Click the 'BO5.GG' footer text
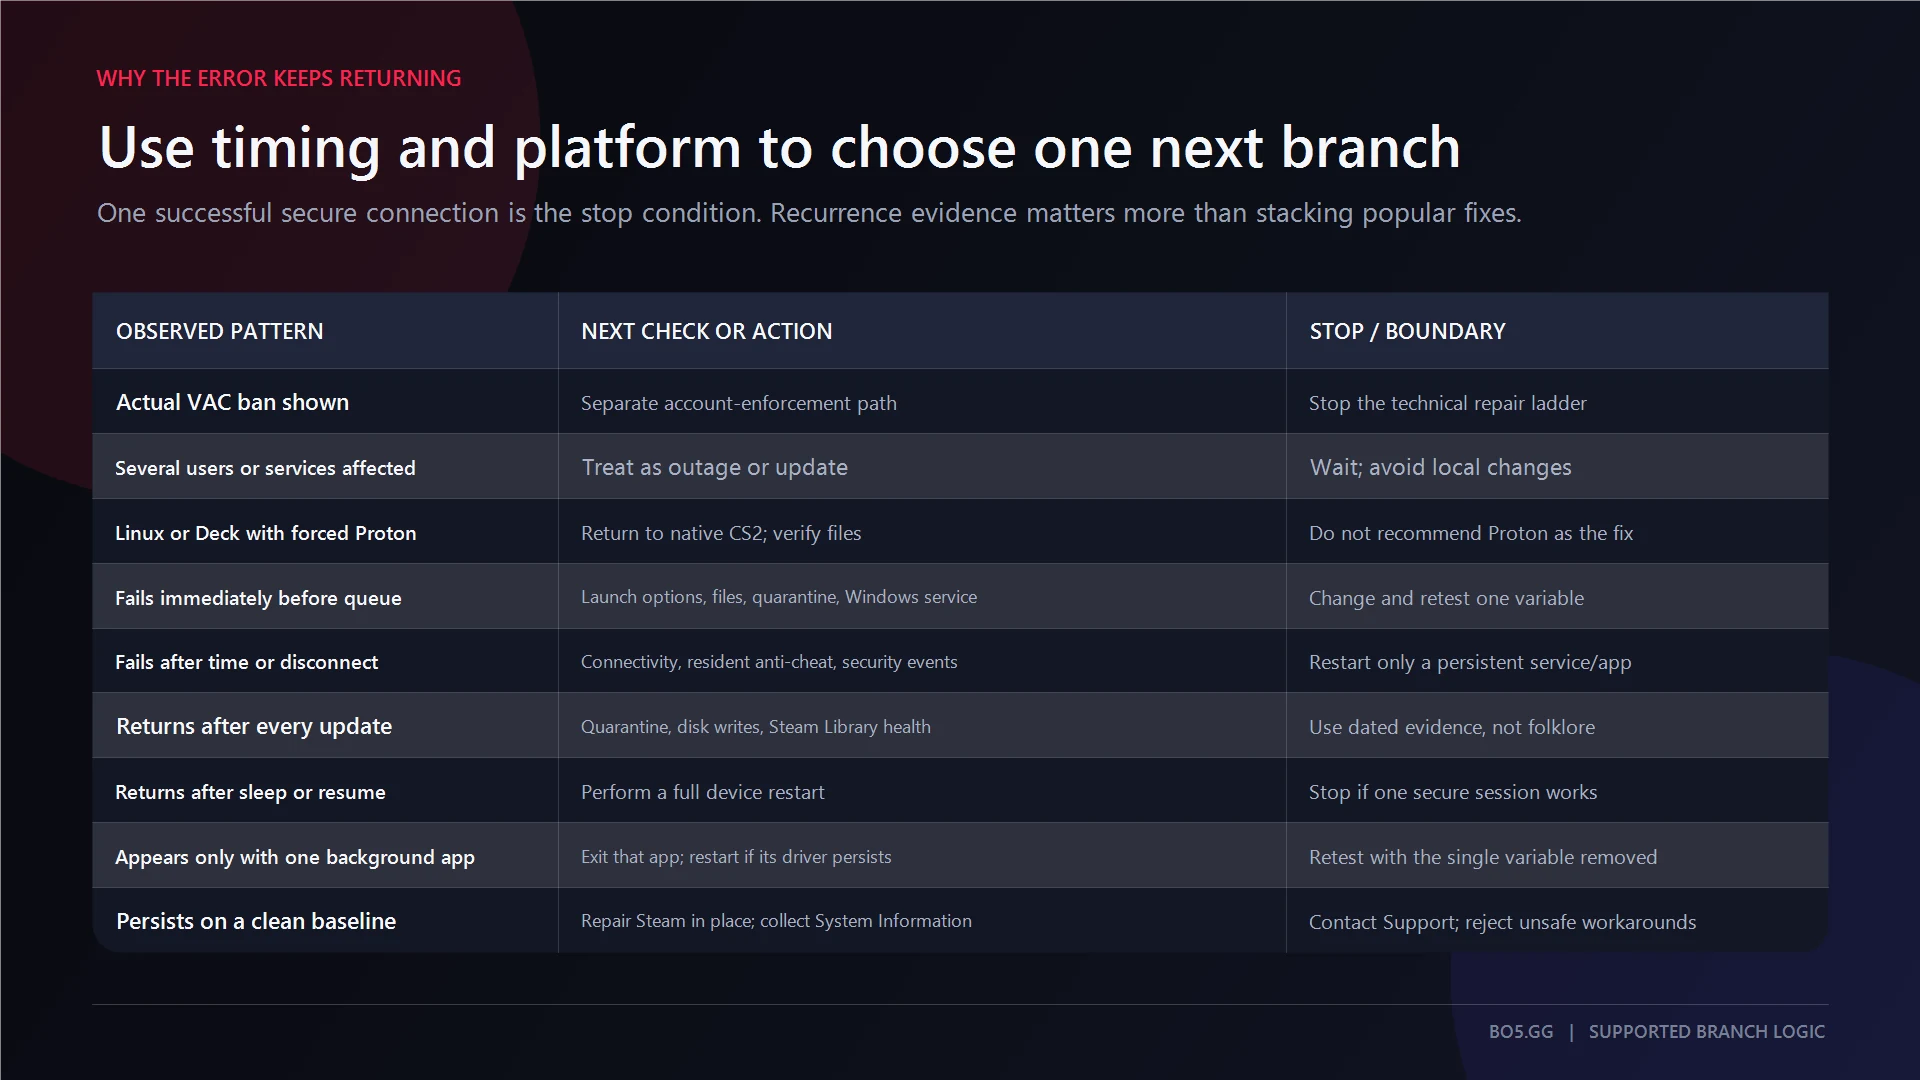1920x1080 pixels. point(1521,1032)
